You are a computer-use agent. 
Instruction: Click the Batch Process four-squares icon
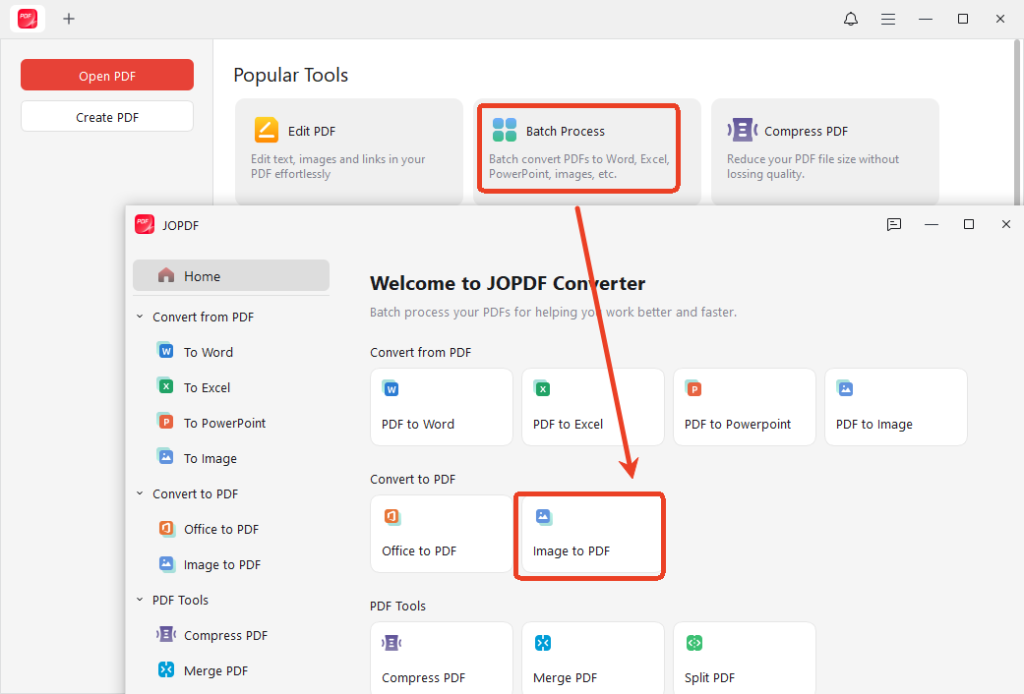pos(504,130)
